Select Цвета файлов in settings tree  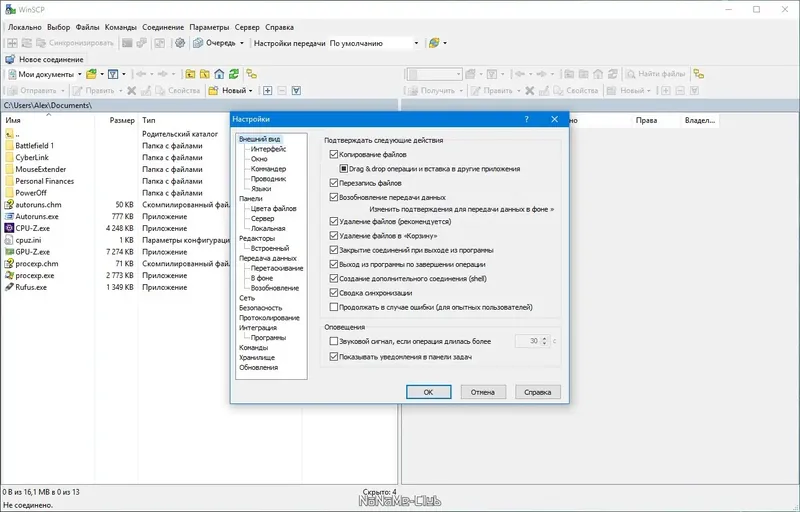273,209
